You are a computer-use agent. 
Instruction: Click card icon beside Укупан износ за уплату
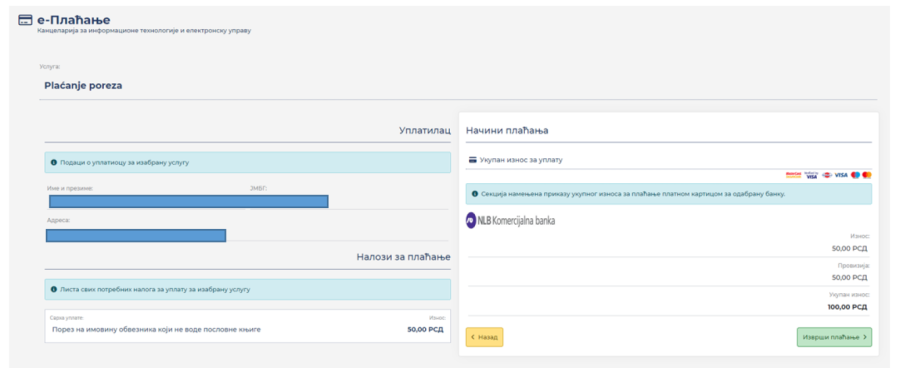(x=472, y=160)
